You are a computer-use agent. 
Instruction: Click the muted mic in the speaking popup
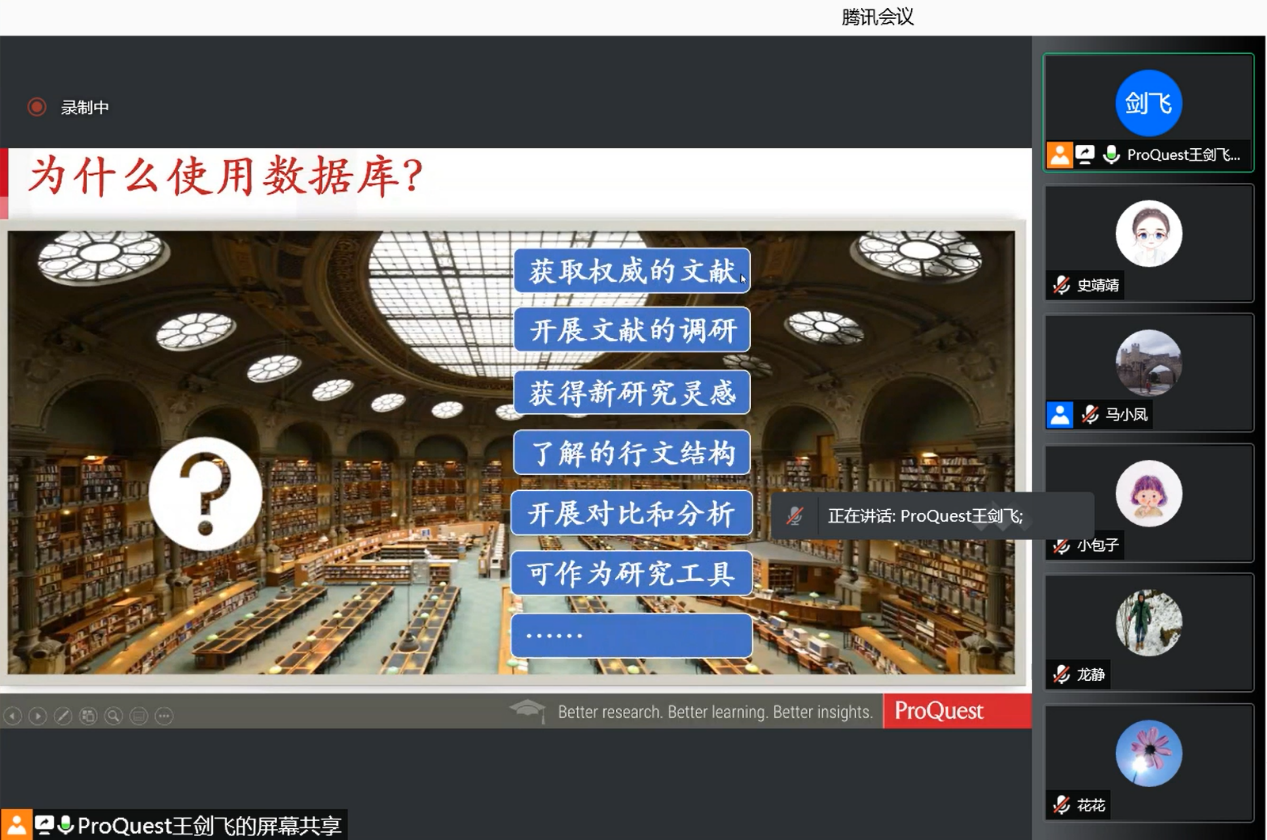click(795, 516)
